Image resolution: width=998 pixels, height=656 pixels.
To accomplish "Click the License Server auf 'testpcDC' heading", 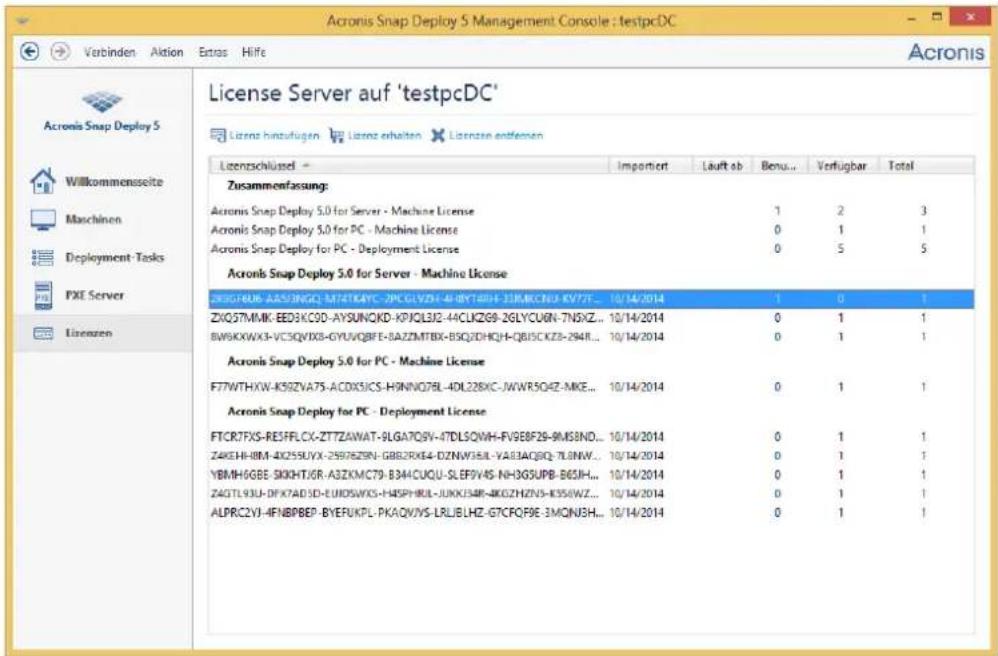I will click(353, 94).
